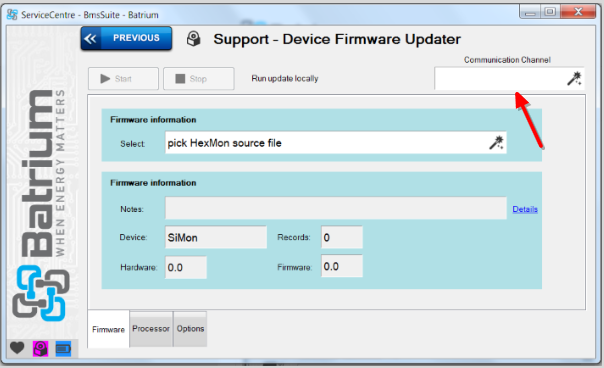The height and width of the screenshot is (368, 604).
Task: Click the Stop update button
Action: tap(198, 79)
